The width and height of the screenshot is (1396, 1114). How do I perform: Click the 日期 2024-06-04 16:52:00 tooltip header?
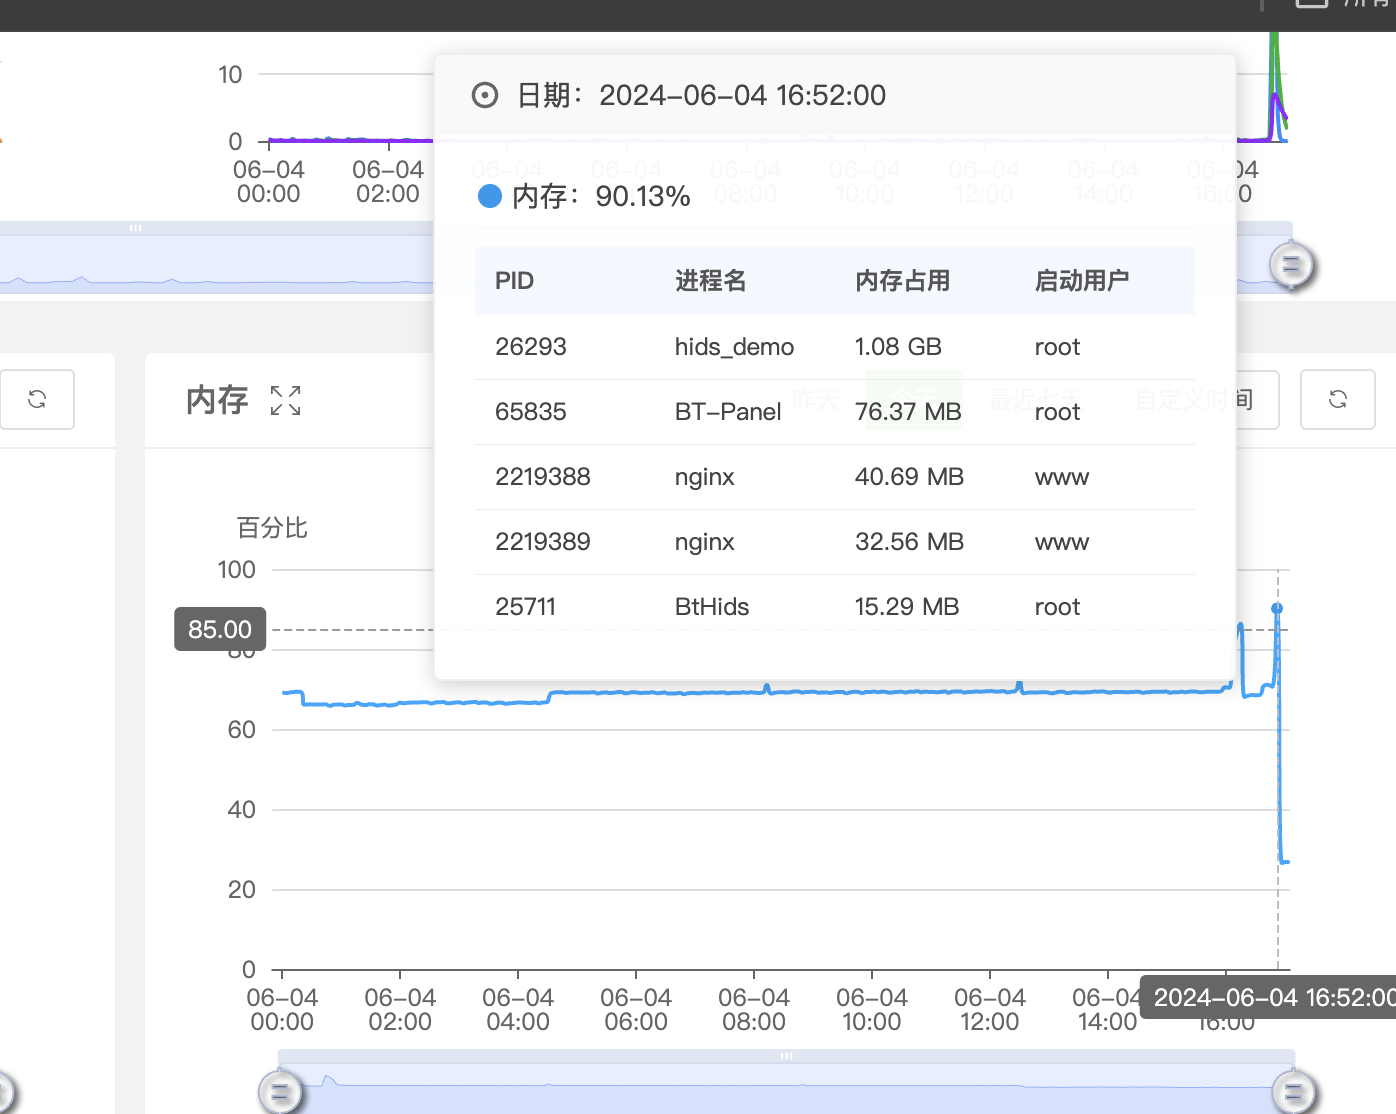pos(701,95)
